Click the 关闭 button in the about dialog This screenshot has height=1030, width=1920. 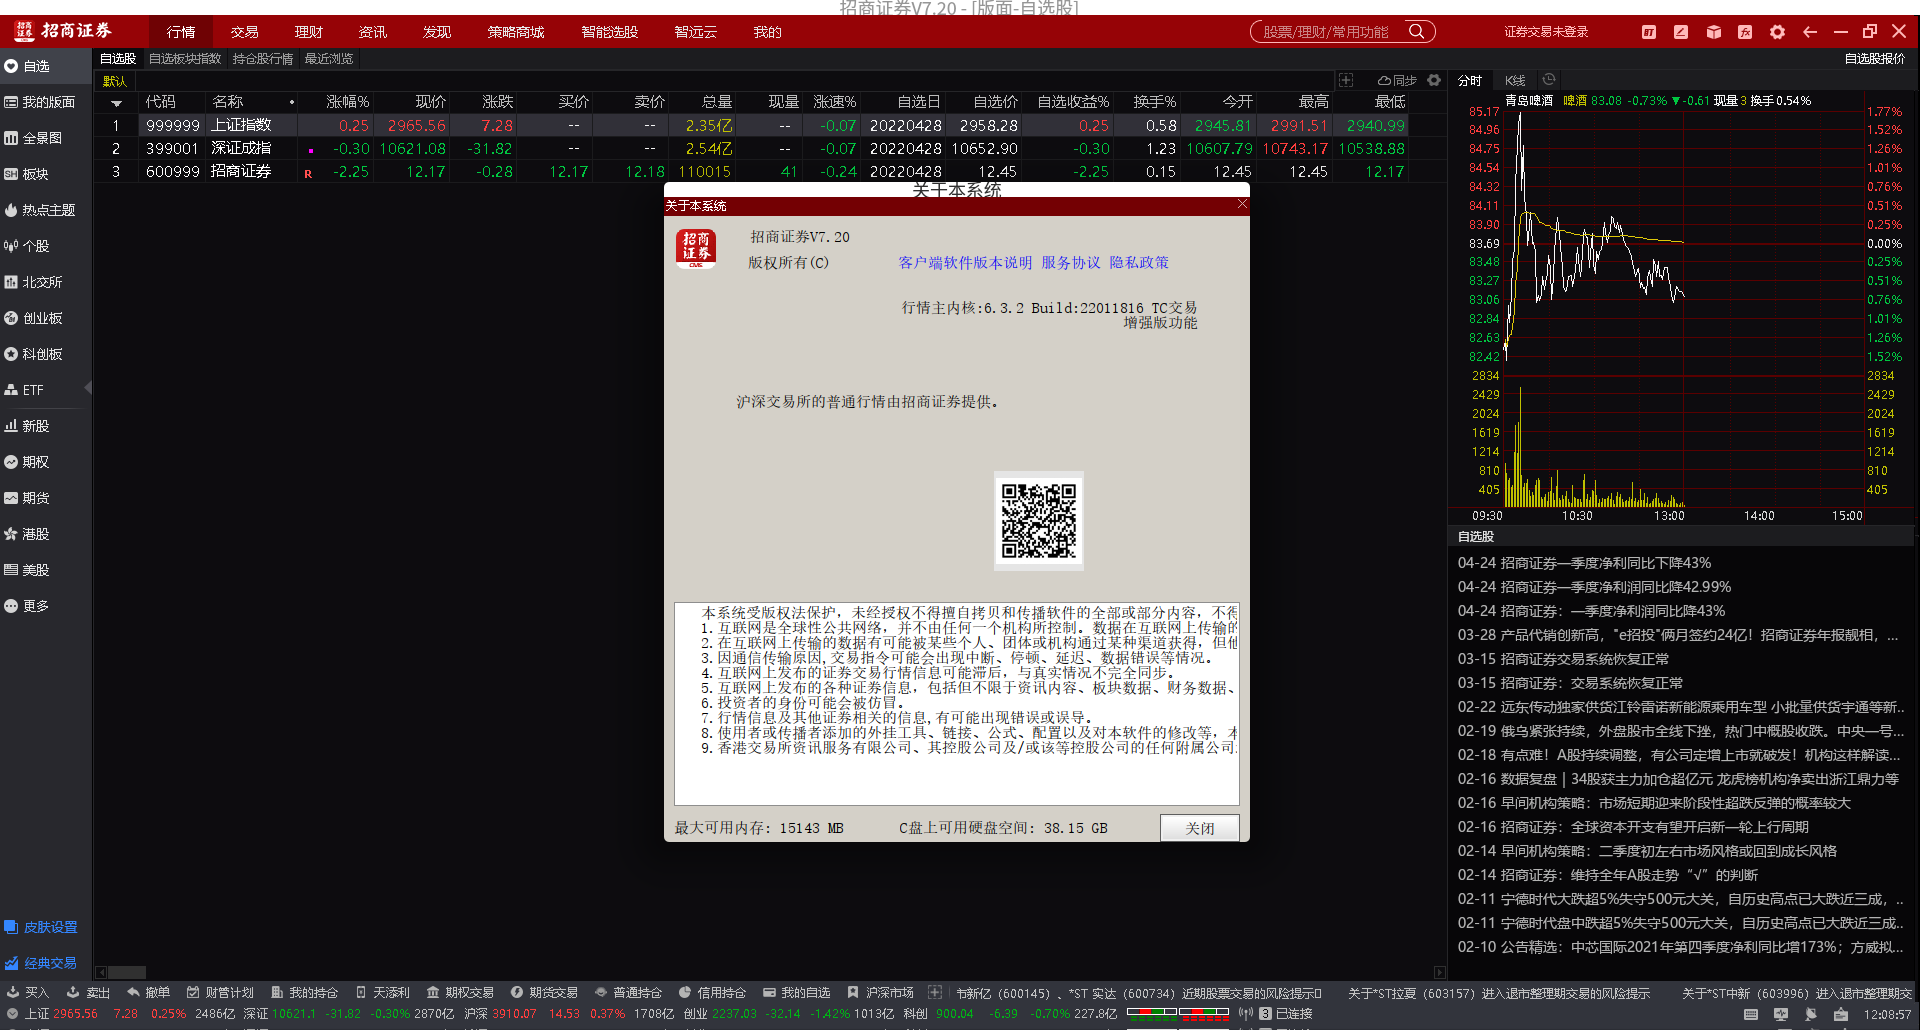point(1199,828)
